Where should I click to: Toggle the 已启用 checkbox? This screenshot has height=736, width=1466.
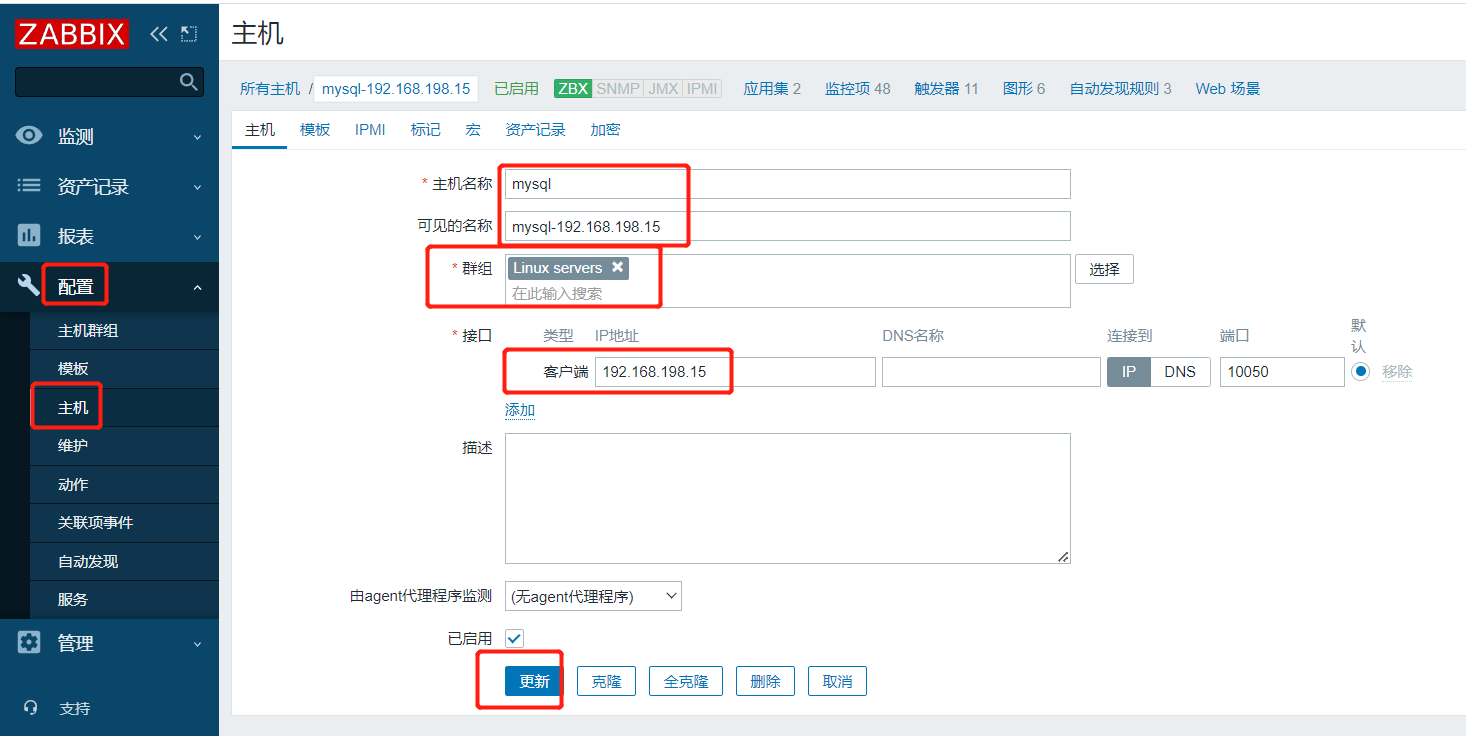coord(514,638)
